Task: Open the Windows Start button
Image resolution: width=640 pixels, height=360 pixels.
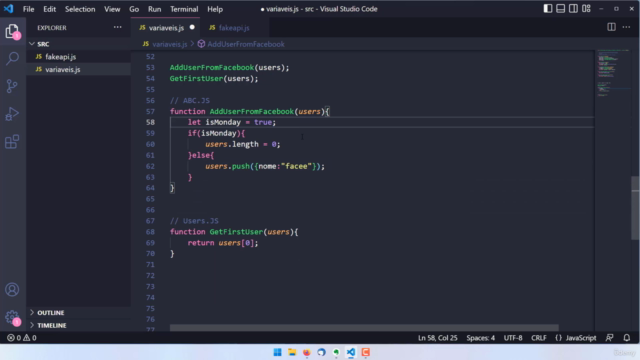Action: 277,352
